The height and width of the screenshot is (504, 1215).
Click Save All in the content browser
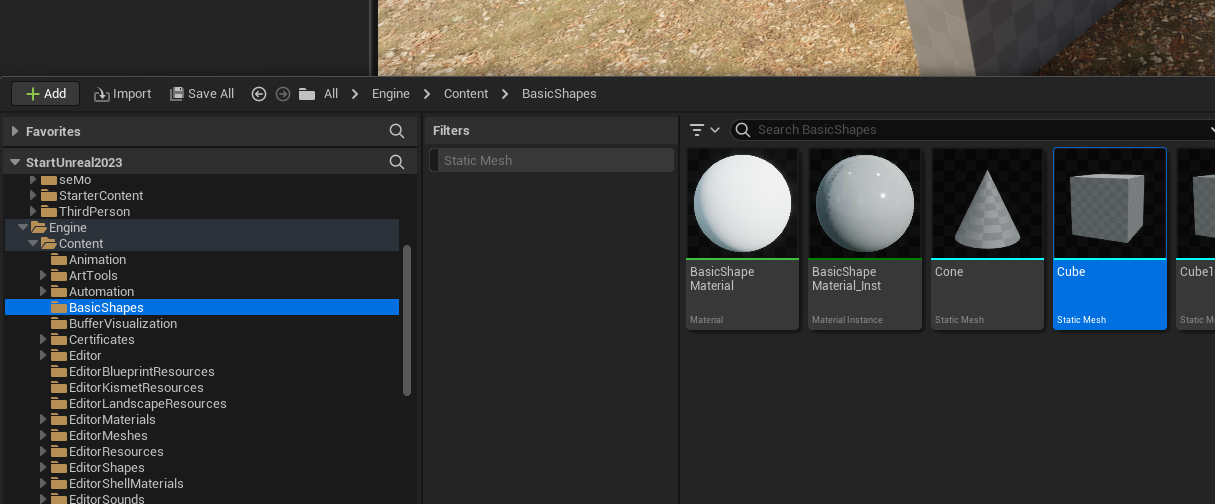[x=202, y=94]
